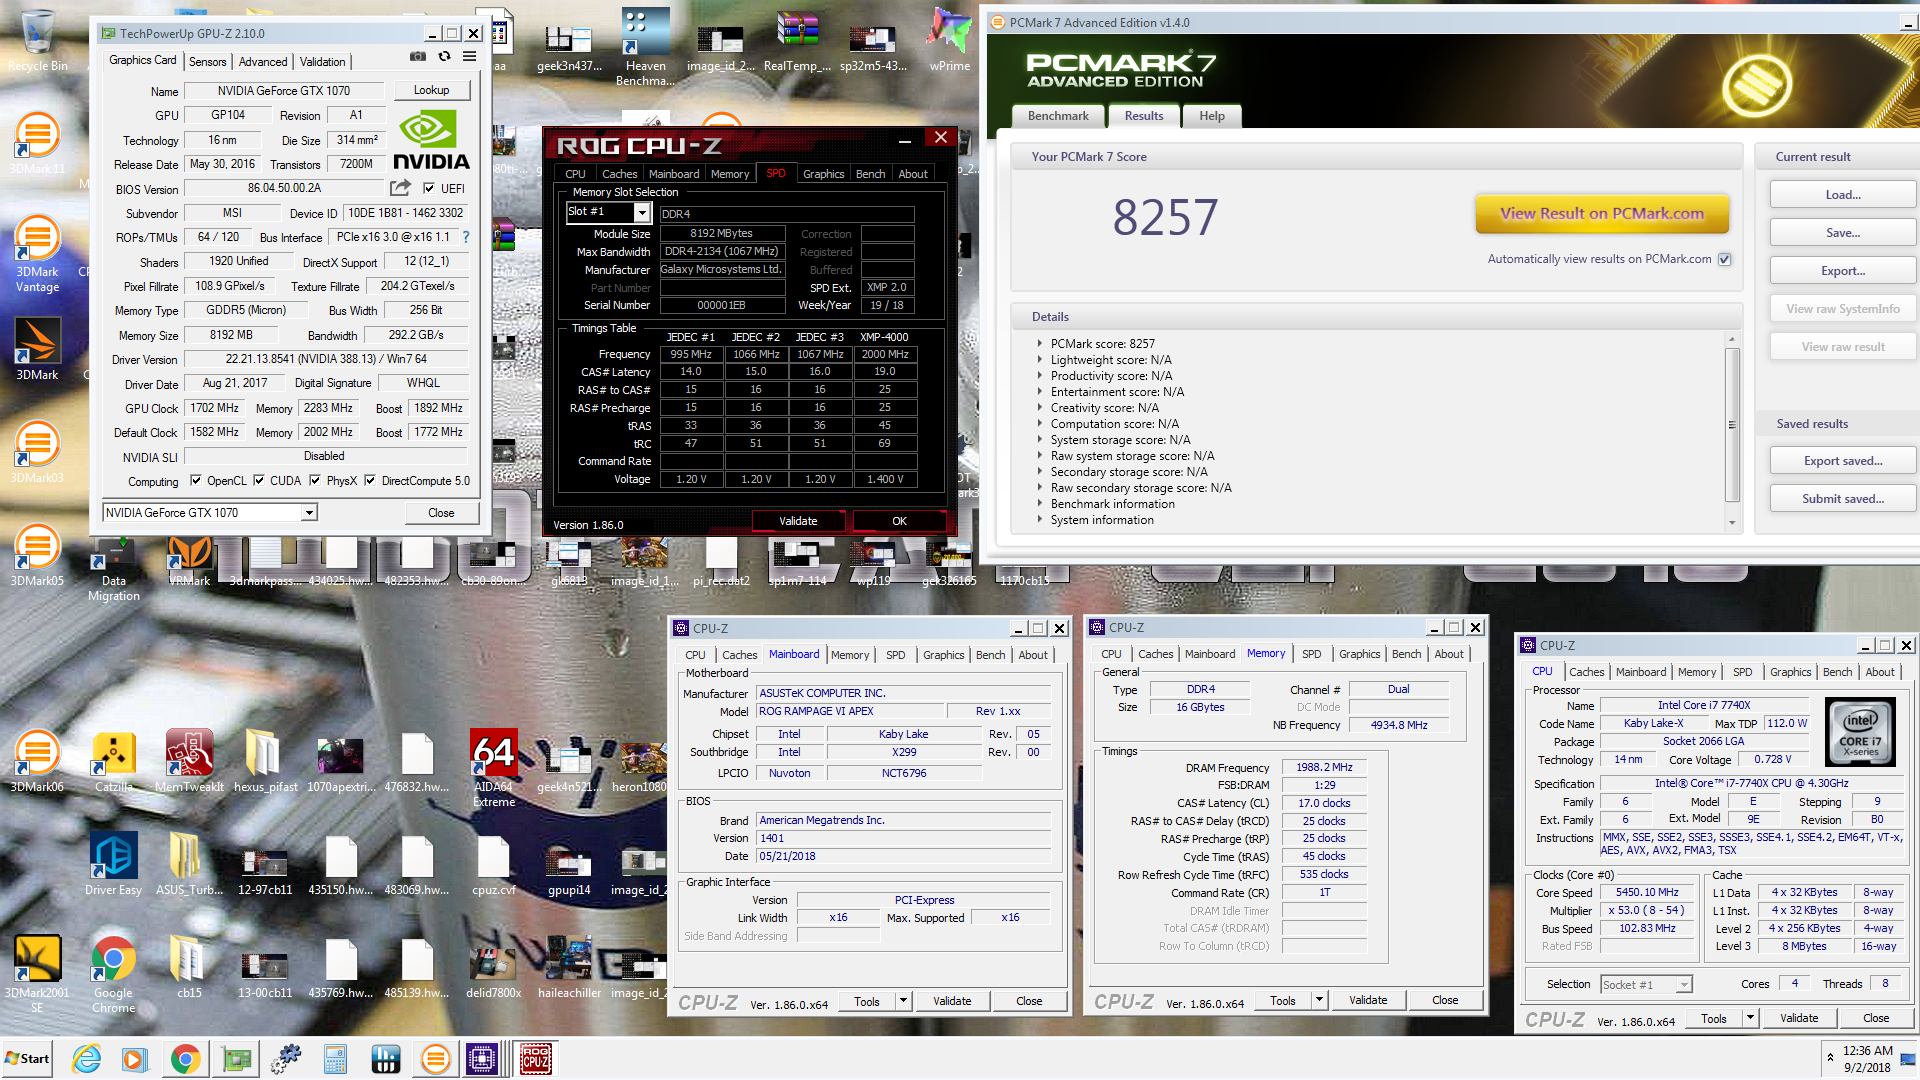Click the BIOS version share/export icon
The width and height of the screenshot is (1920, 1080).
click(x=400, y=188)
